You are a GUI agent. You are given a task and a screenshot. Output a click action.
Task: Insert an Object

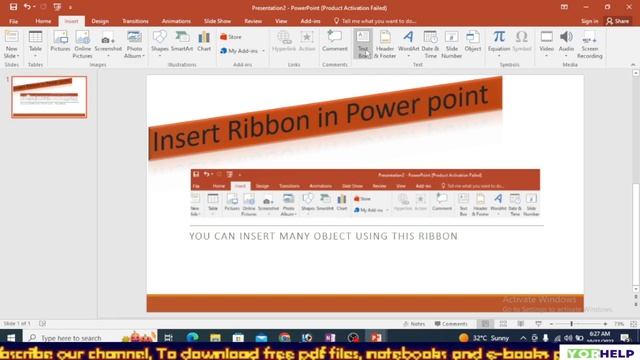click(x=473, y=41)
